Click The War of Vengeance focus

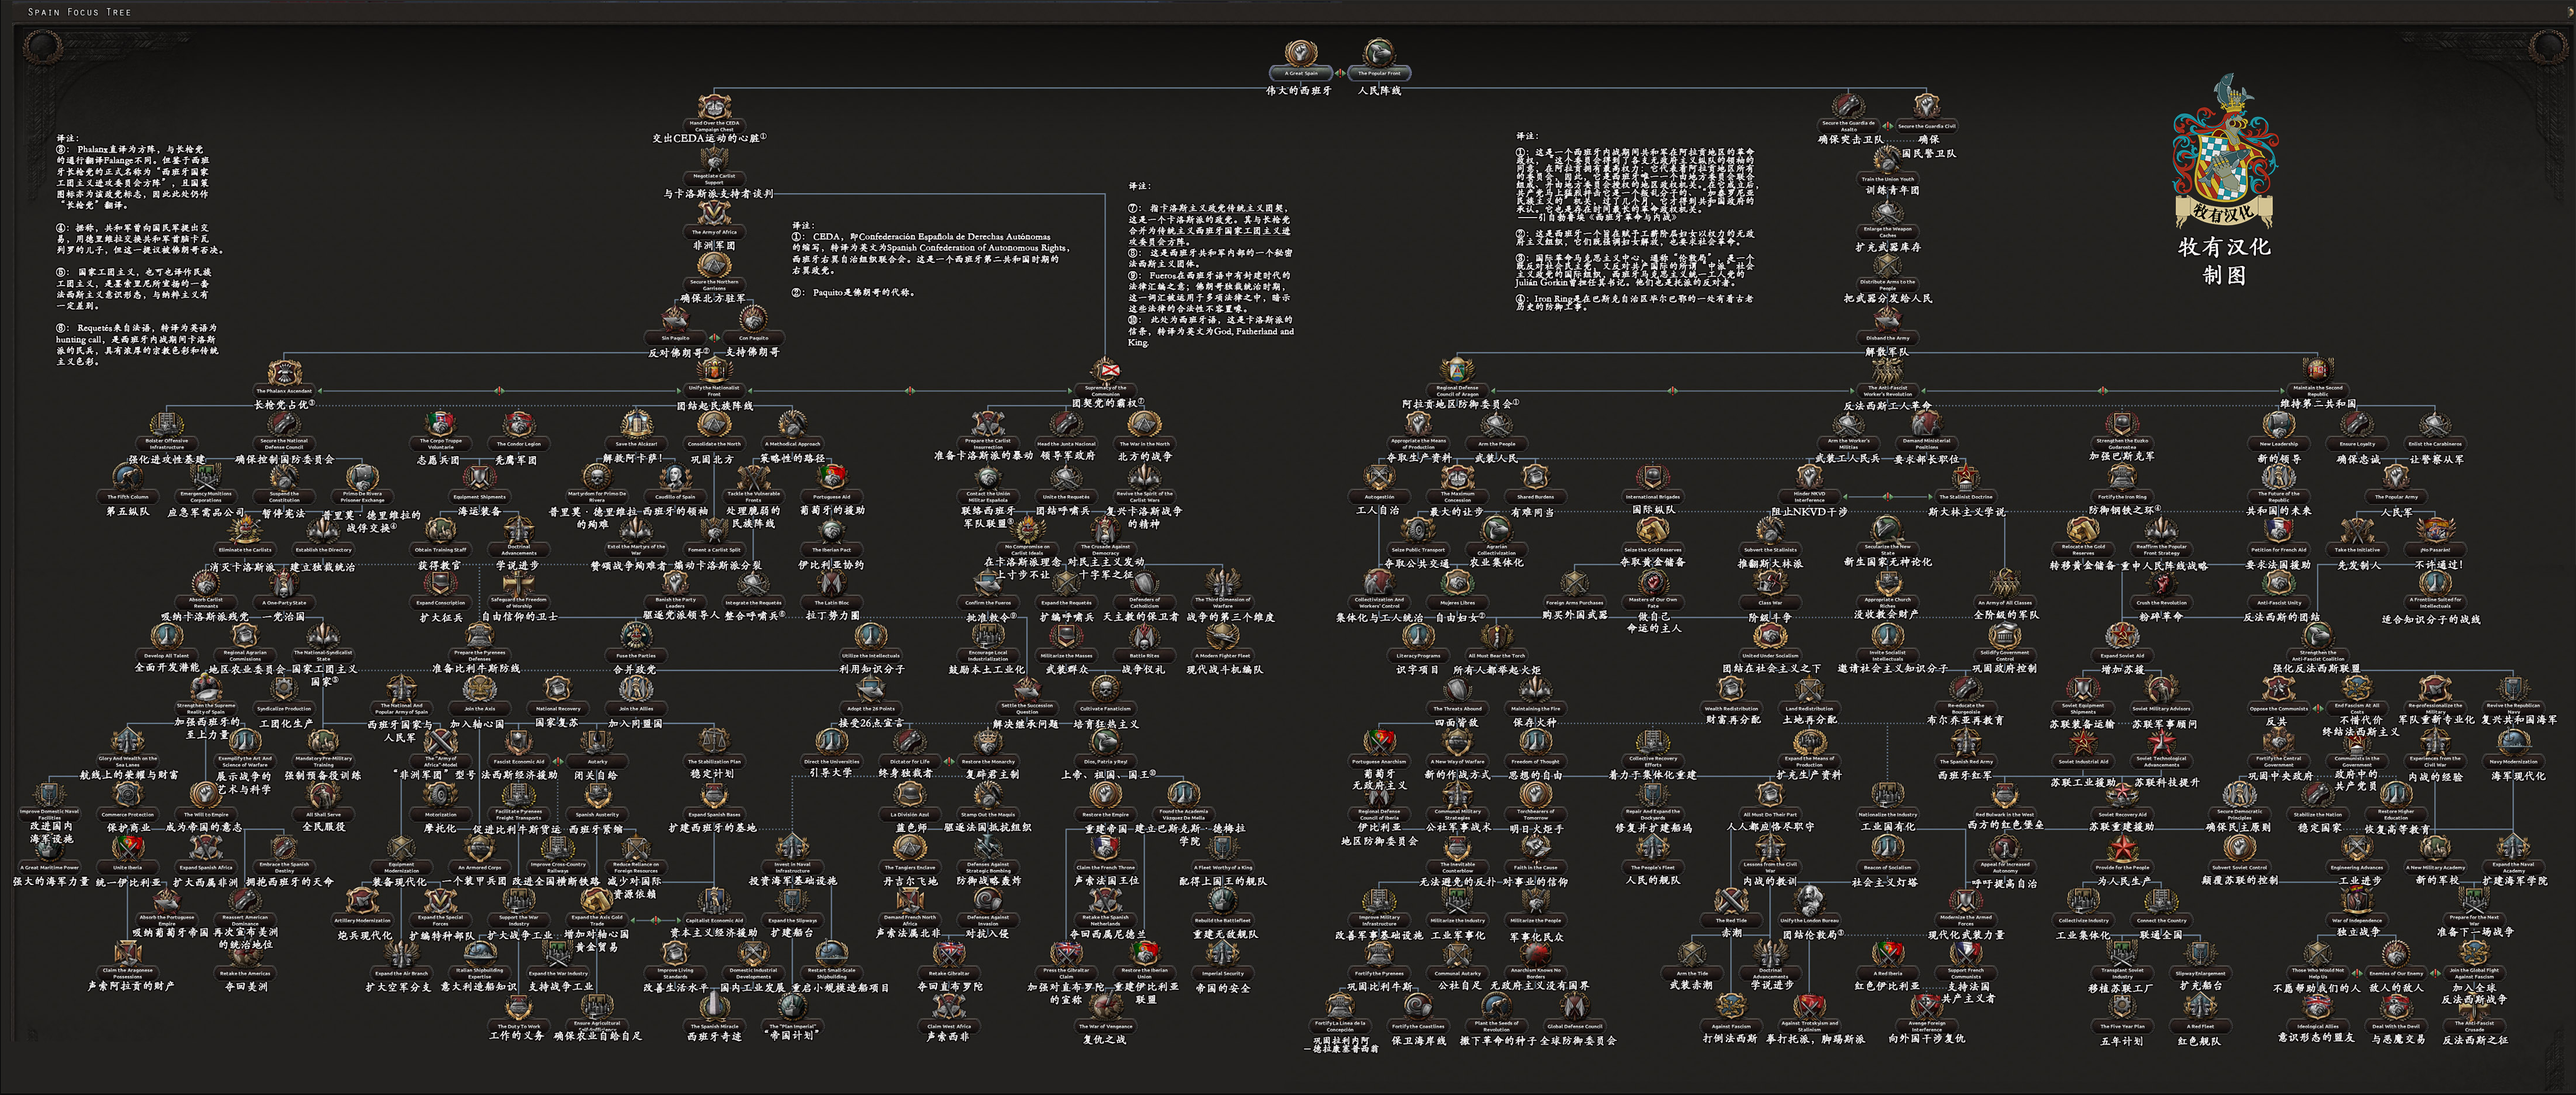1105,1012
